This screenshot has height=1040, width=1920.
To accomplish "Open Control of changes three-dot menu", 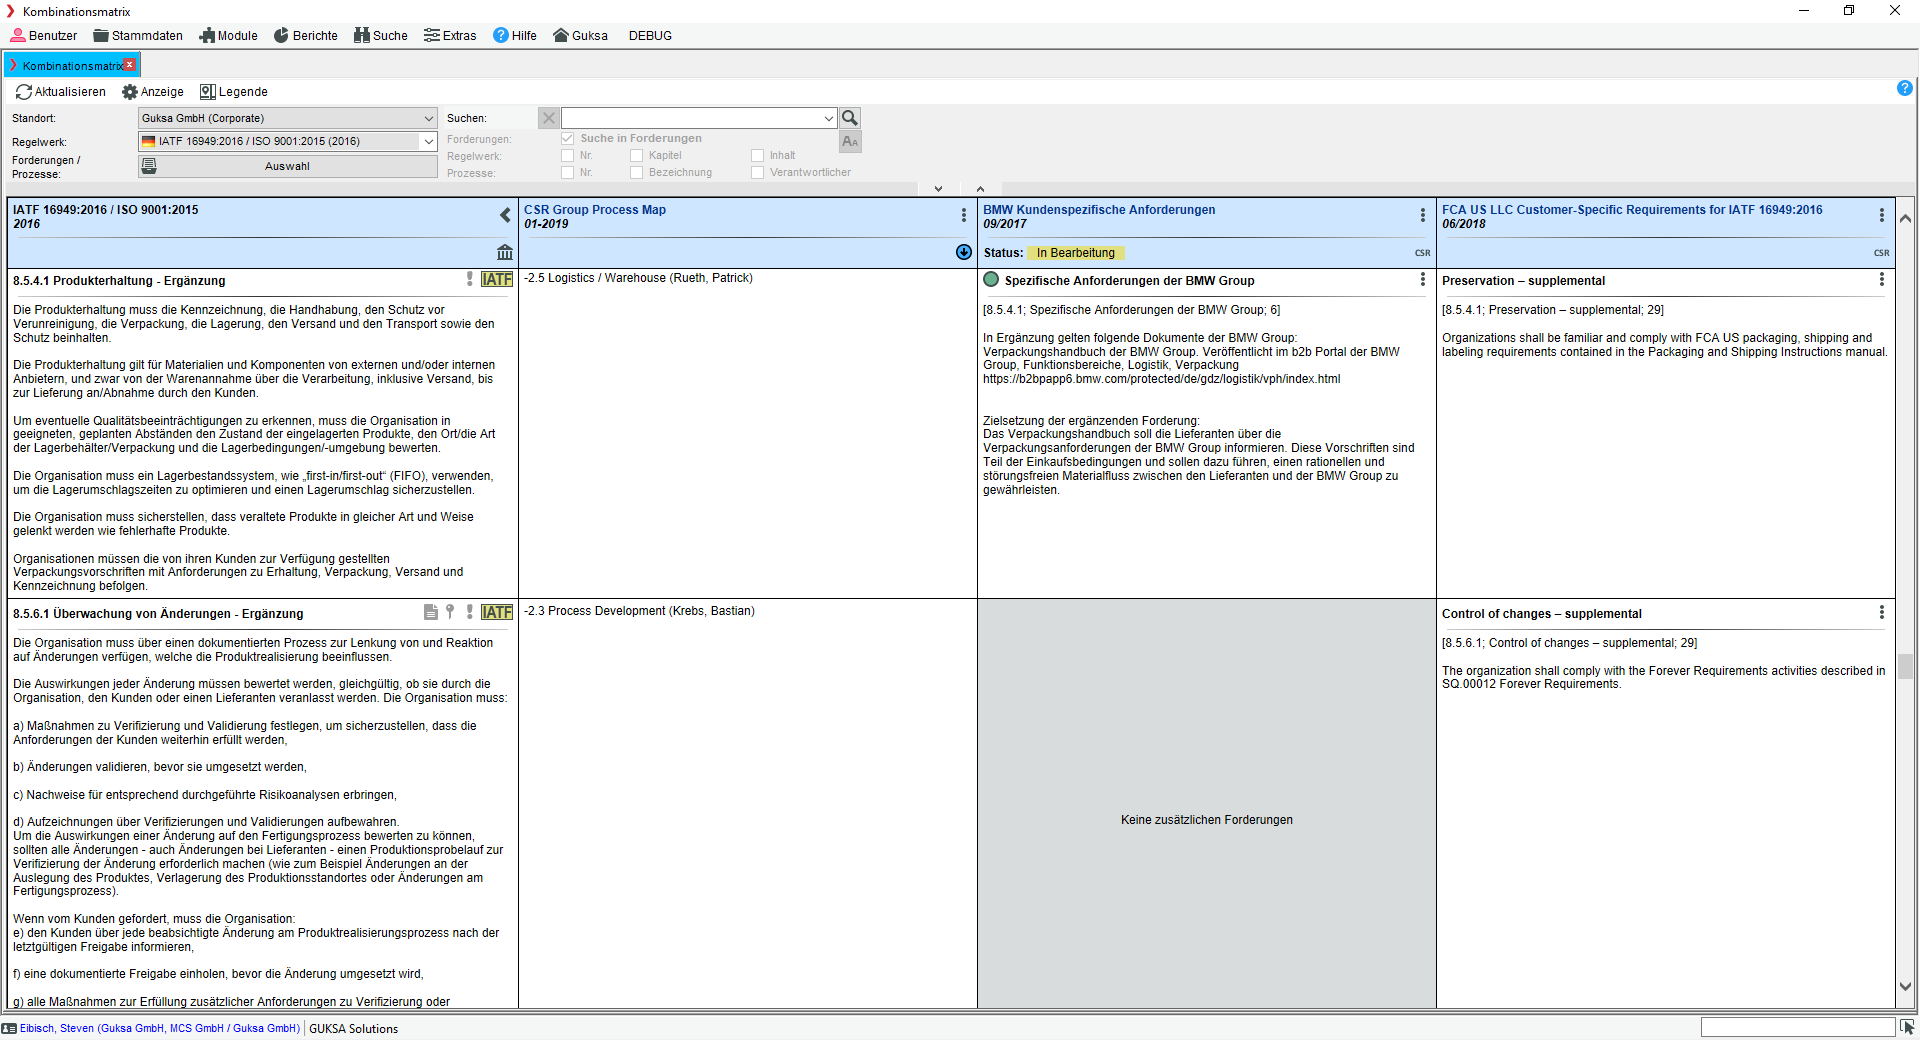I will coord(1882,612).
